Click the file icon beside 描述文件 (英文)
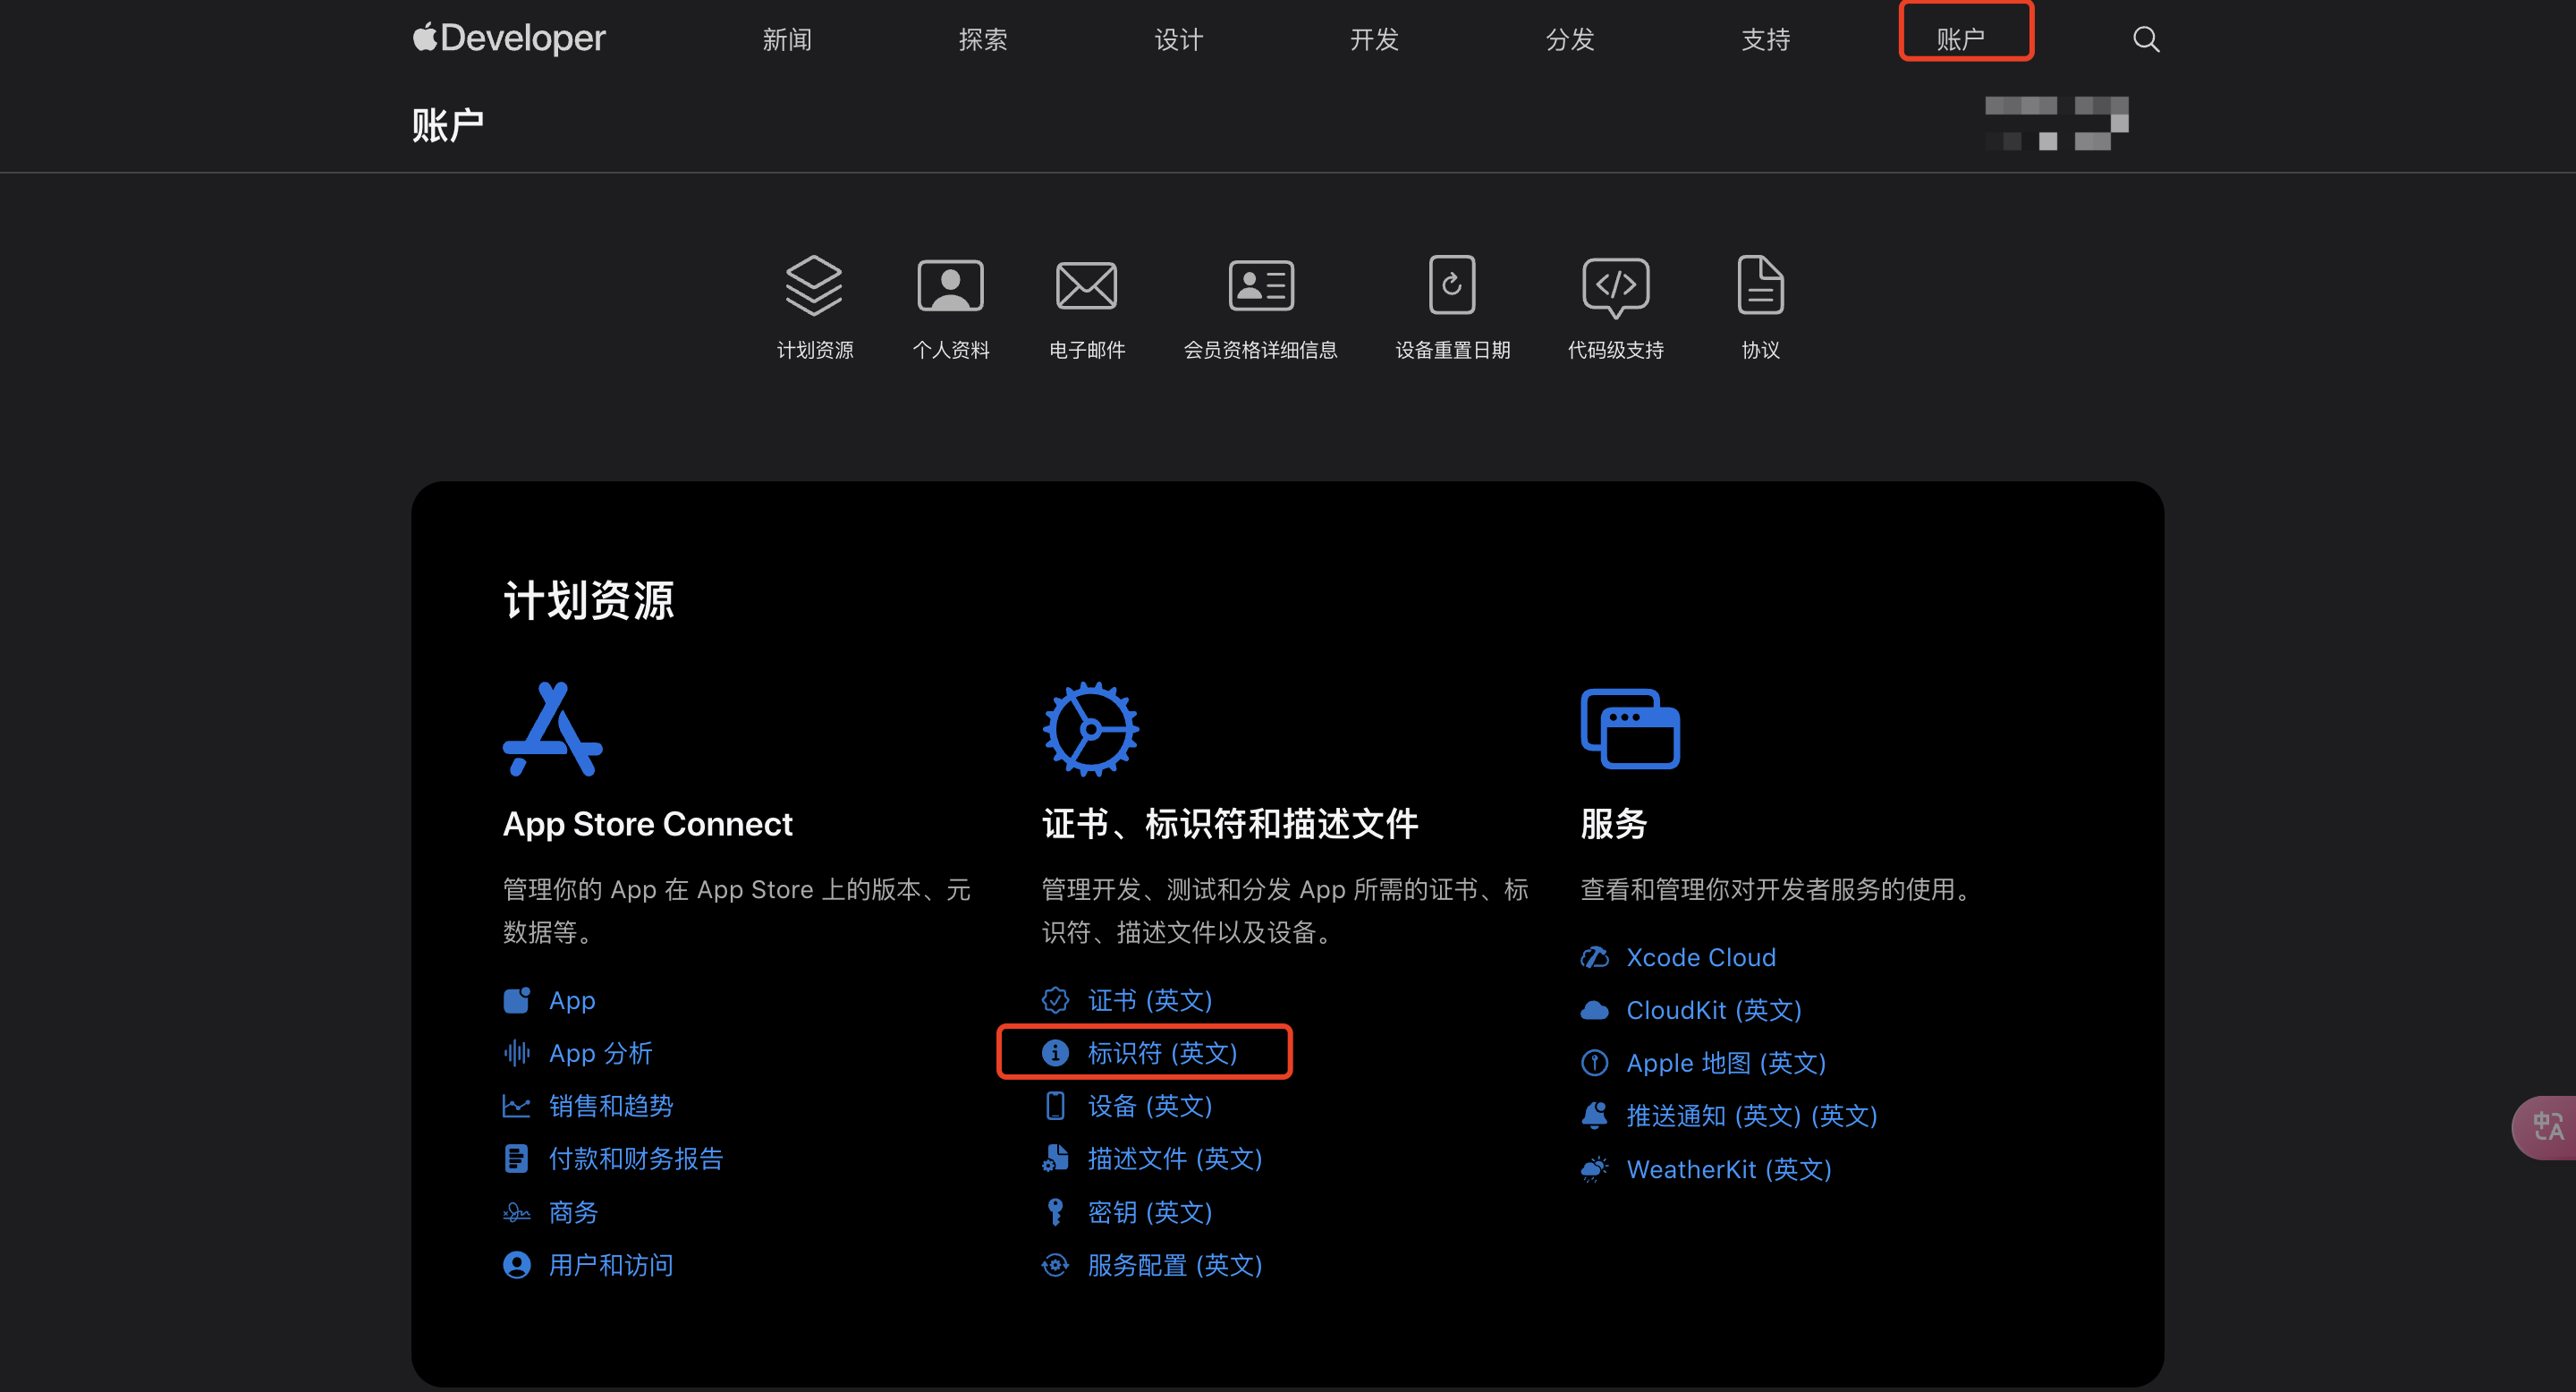The width and height of the screenshot is (2576, 1392). tap(1055, 1159)
